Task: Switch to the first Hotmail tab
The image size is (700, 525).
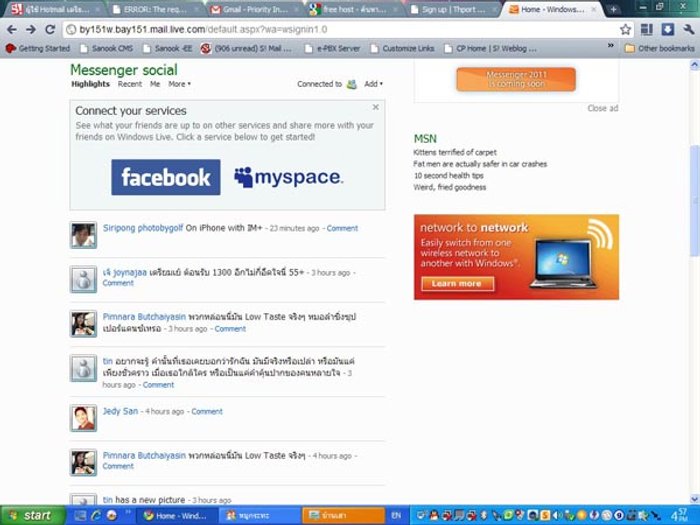Action: click(x=54, y=9)
